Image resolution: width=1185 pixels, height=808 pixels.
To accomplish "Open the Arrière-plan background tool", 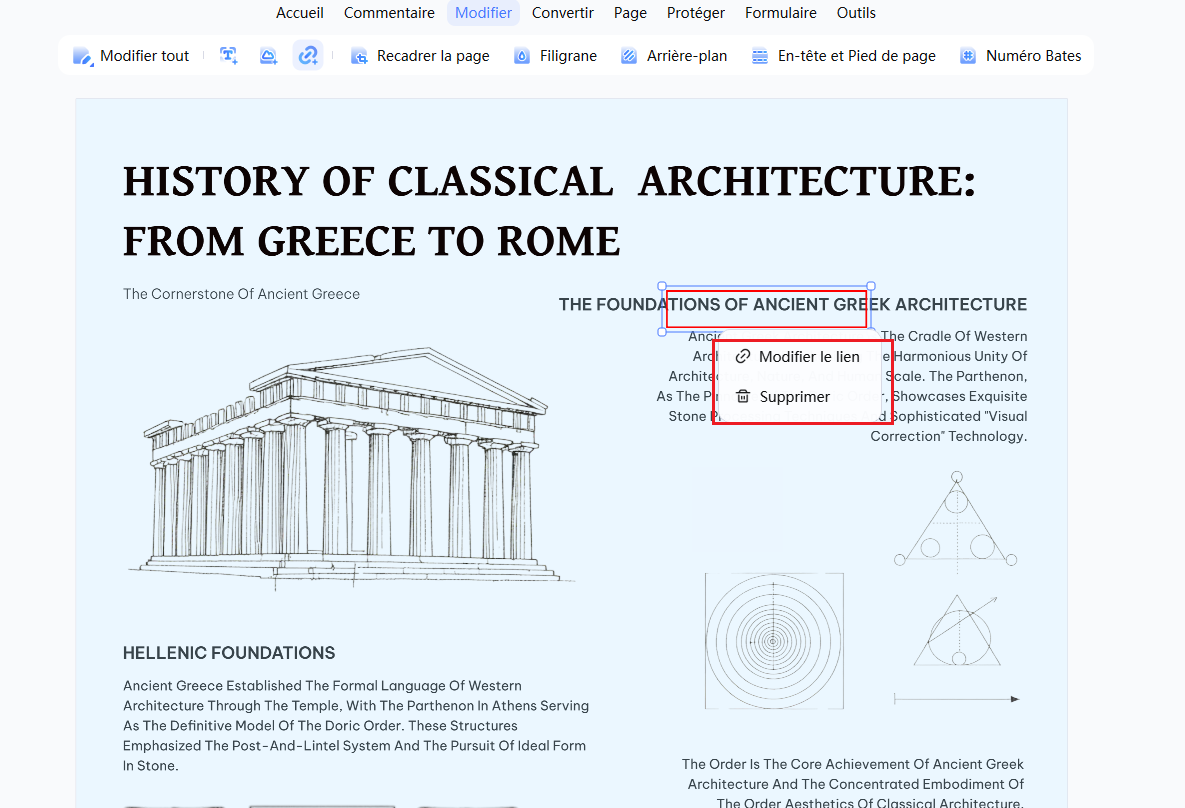I will (674, 56).
